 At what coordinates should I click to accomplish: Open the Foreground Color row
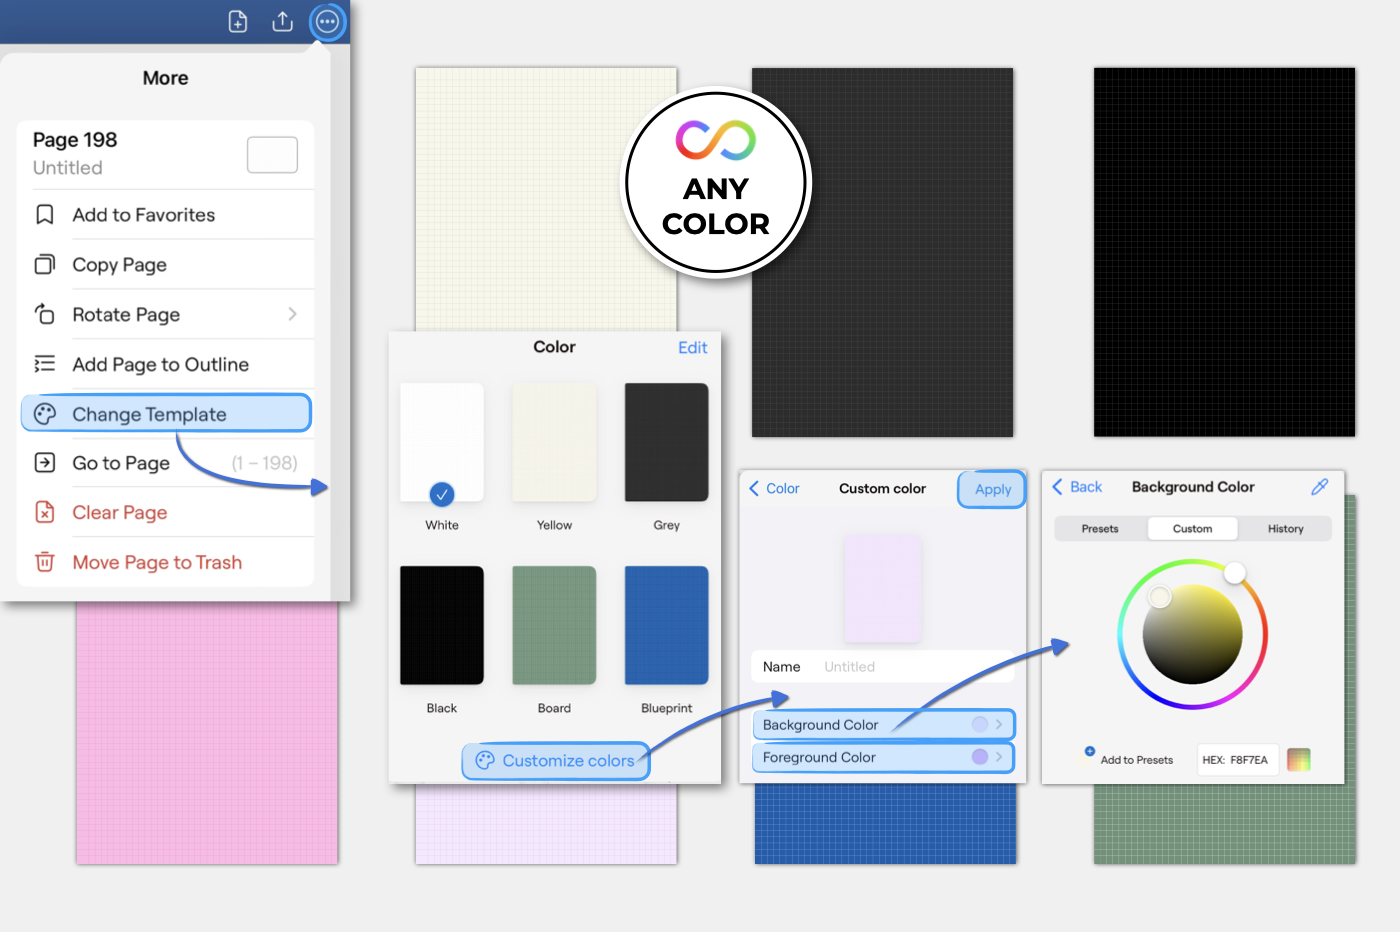[x=883, y=758]
